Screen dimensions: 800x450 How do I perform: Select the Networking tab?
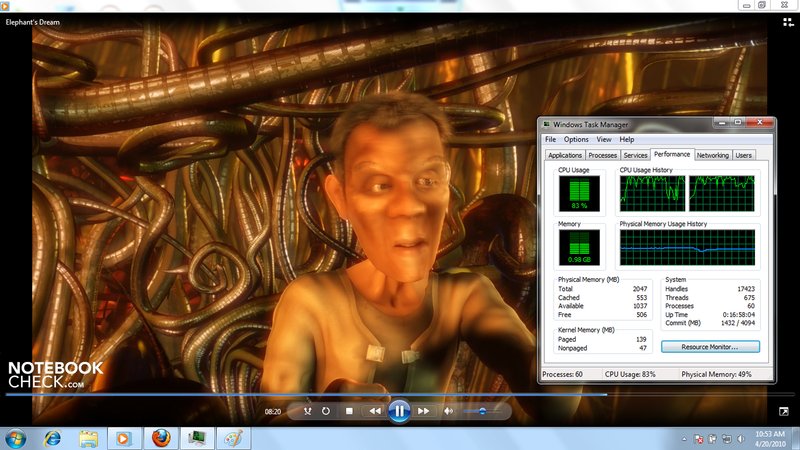click(712, 155)
